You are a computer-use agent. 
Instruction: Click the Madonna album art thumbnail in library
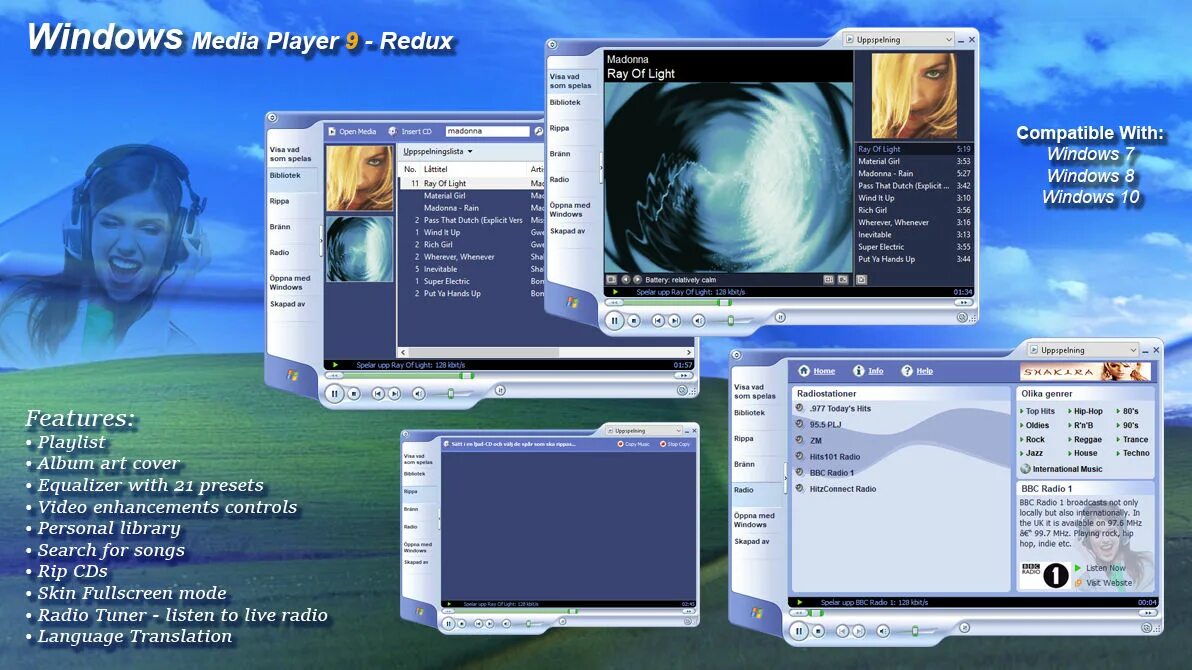(360, 178)
